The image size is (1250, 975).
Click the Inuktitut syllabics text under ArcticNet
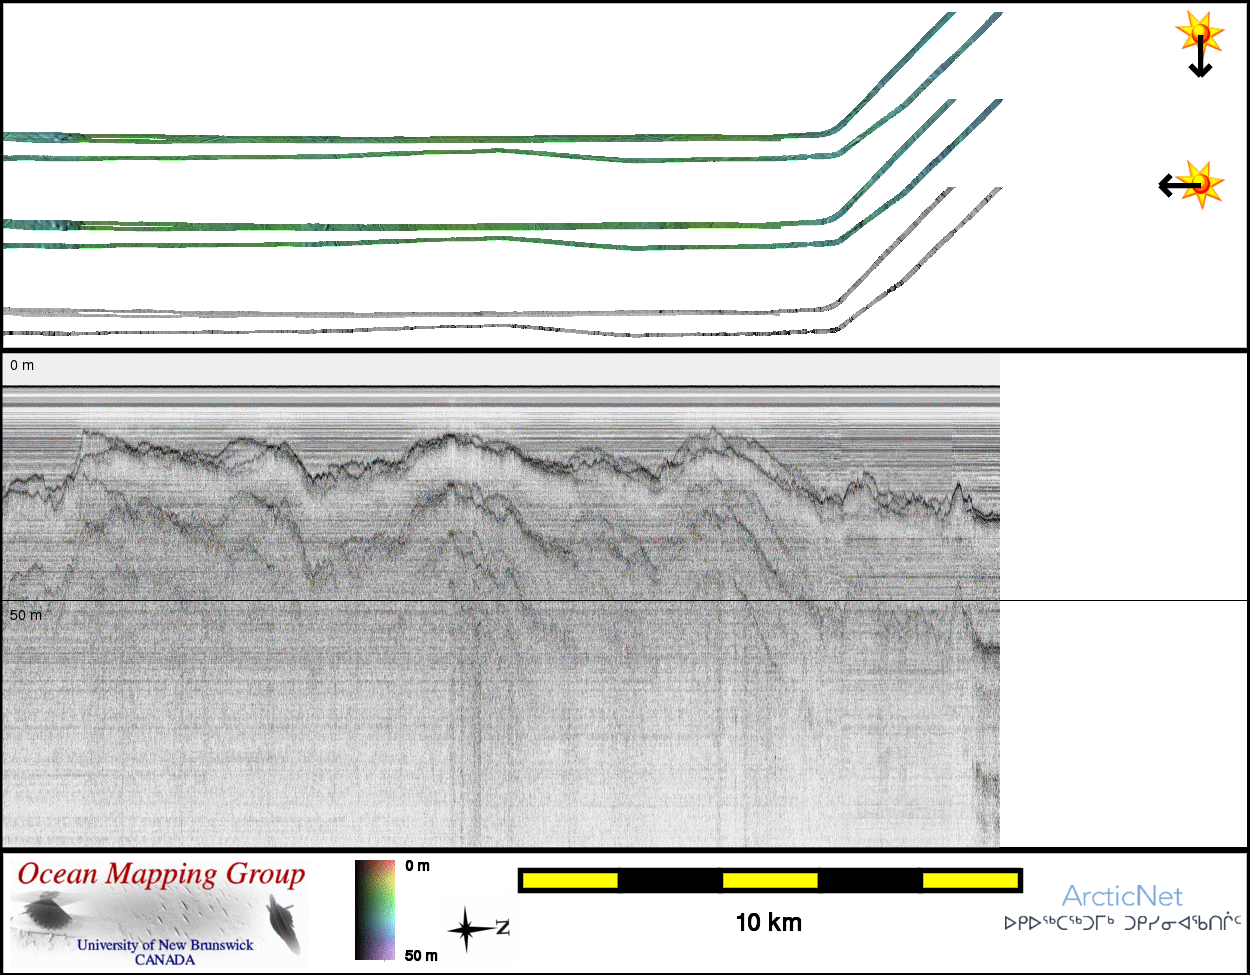(x=1122, y=923)
